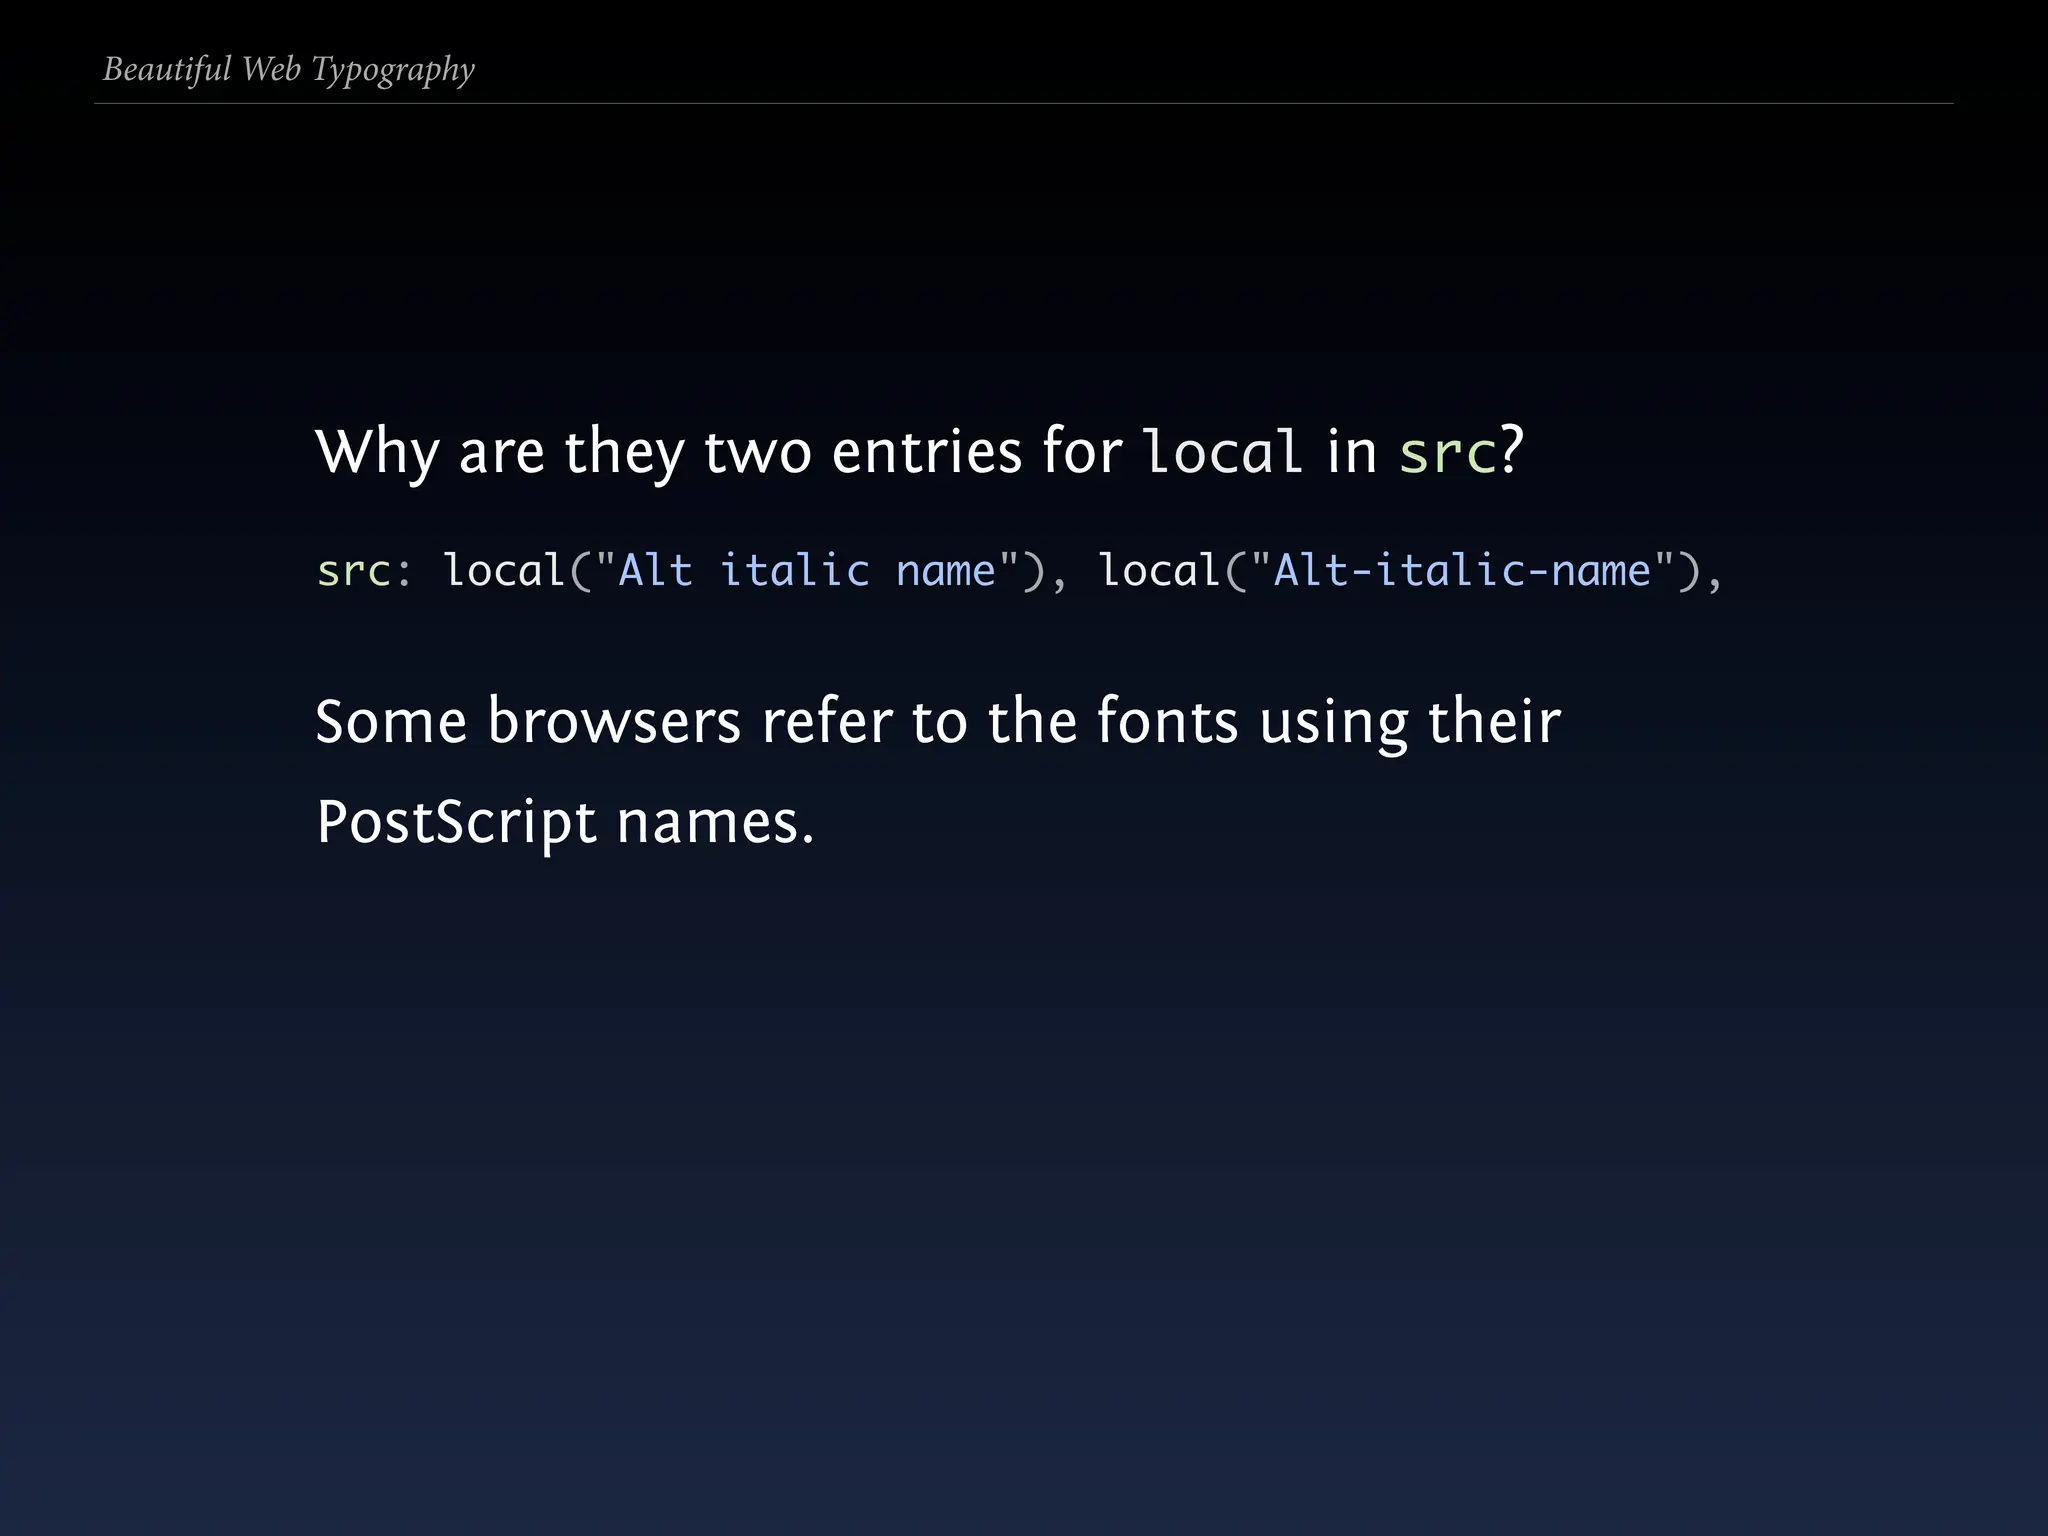Click the 'Beautiful Web Typography' header title
Viewport: 2048px width, 1536px height.
point(289,70)
